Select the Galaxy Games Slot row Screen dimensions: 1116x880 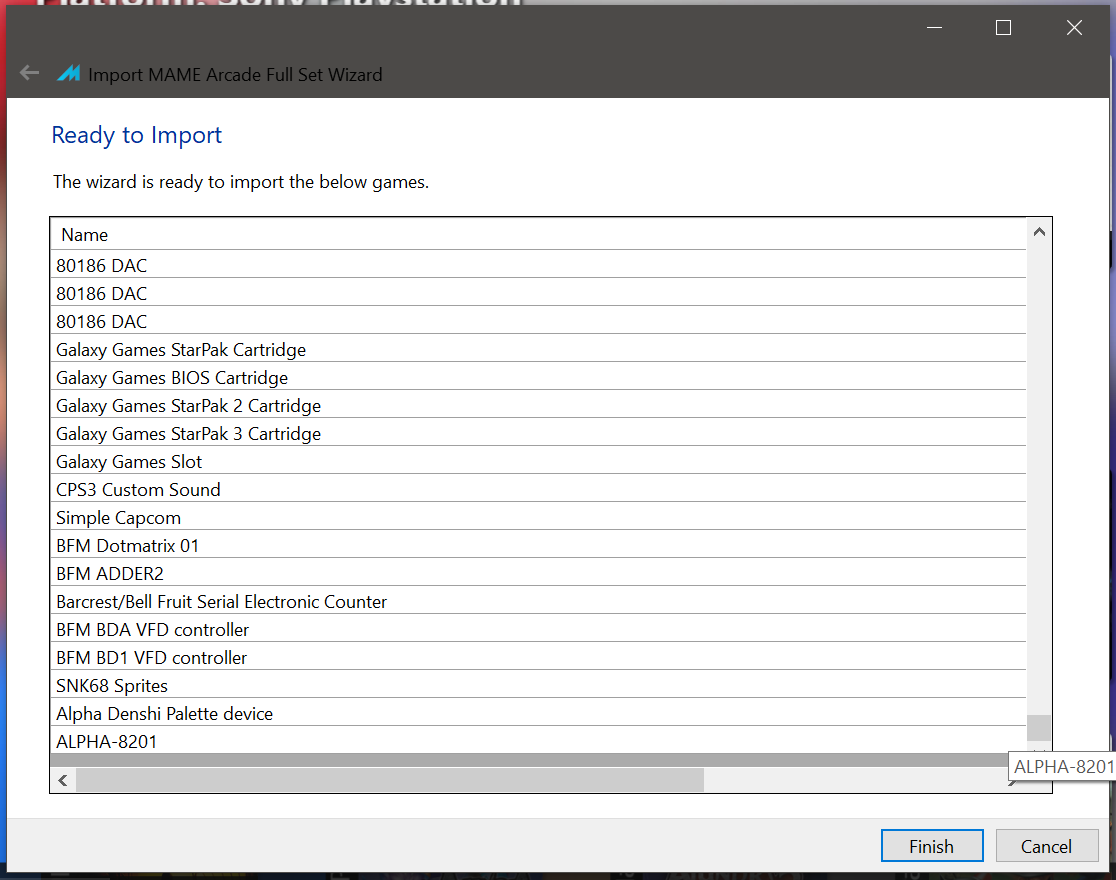pos(539,461)
